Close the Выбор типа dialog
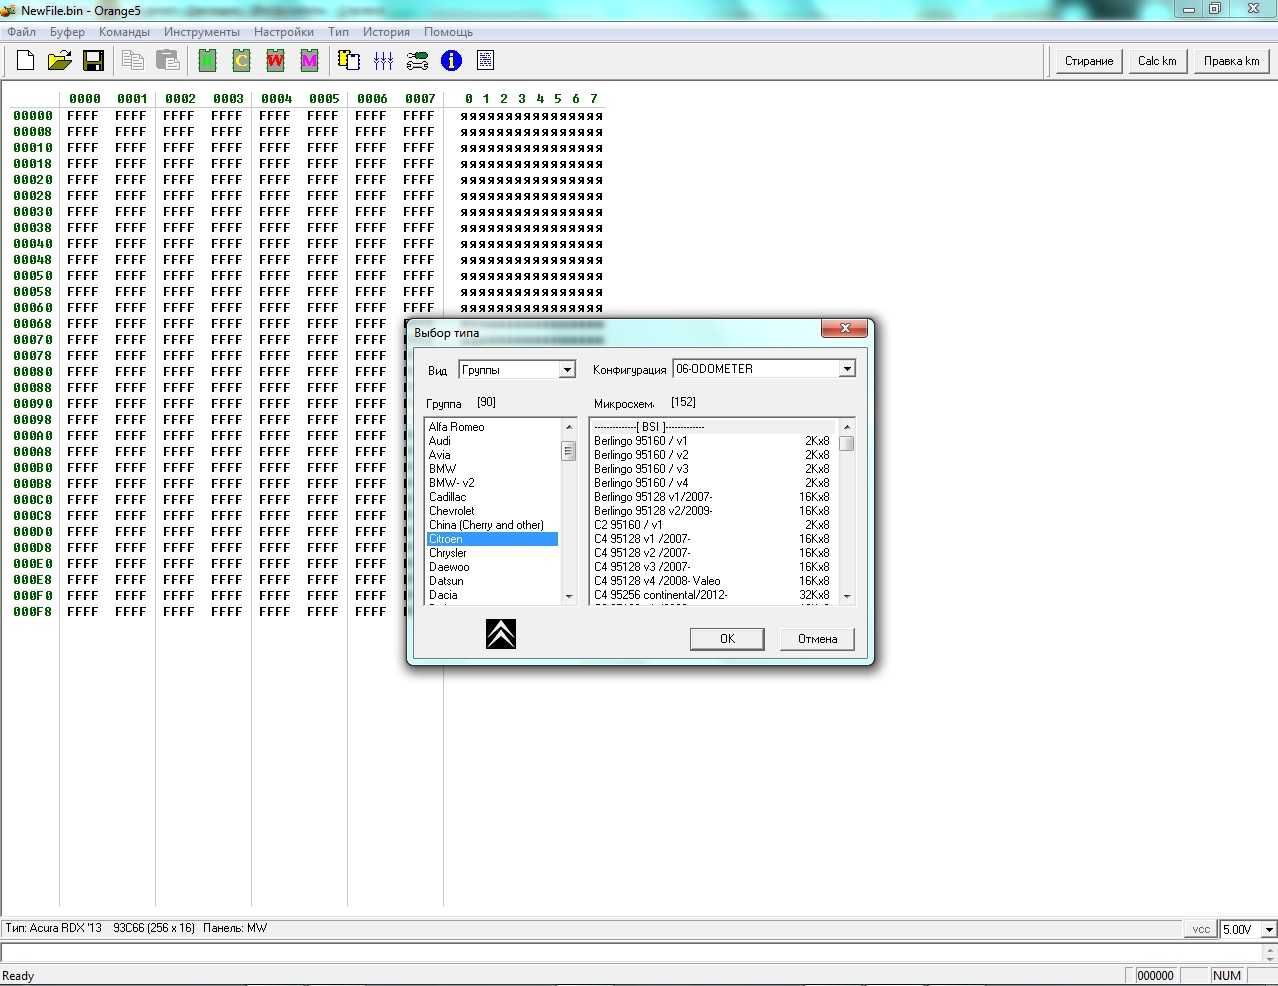 pos(845,329)
